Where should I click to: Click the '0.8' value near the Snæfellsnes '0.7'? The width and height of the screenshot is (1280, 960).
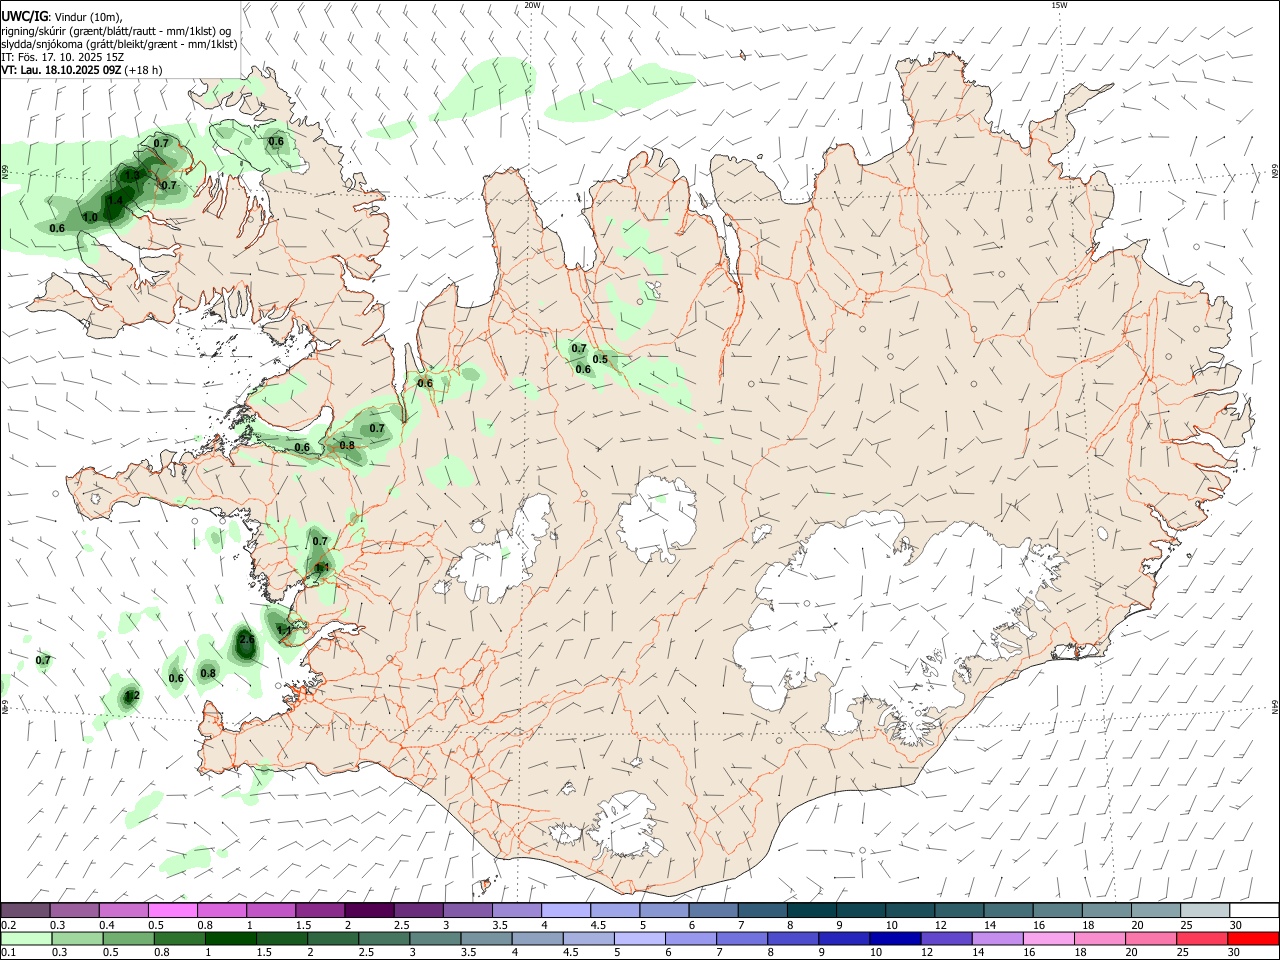click(x=347, y=445)
